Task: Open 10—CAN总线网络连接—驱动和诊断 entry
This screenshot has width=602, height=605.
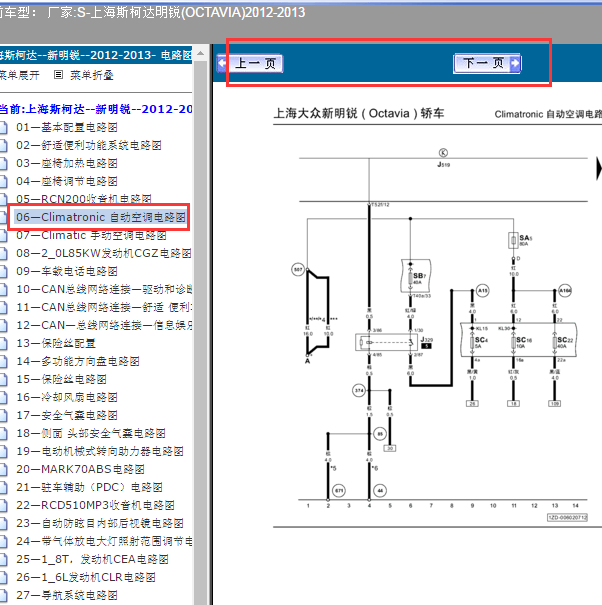Action: click(x=104, y=289)
